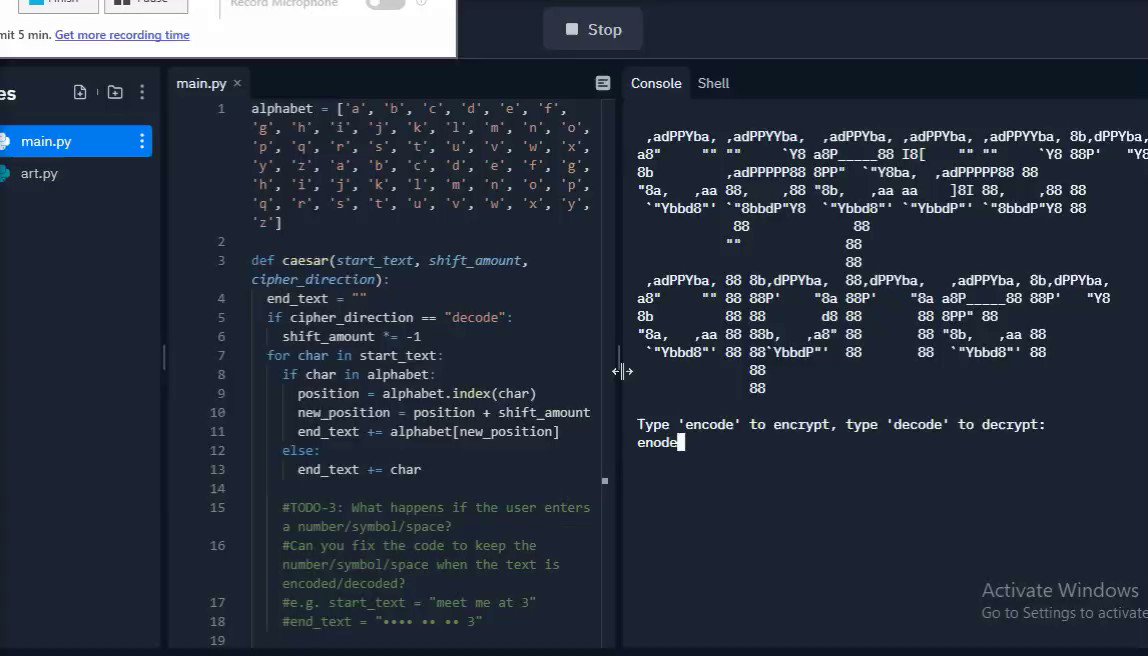Stop the running program

[593, 29]
